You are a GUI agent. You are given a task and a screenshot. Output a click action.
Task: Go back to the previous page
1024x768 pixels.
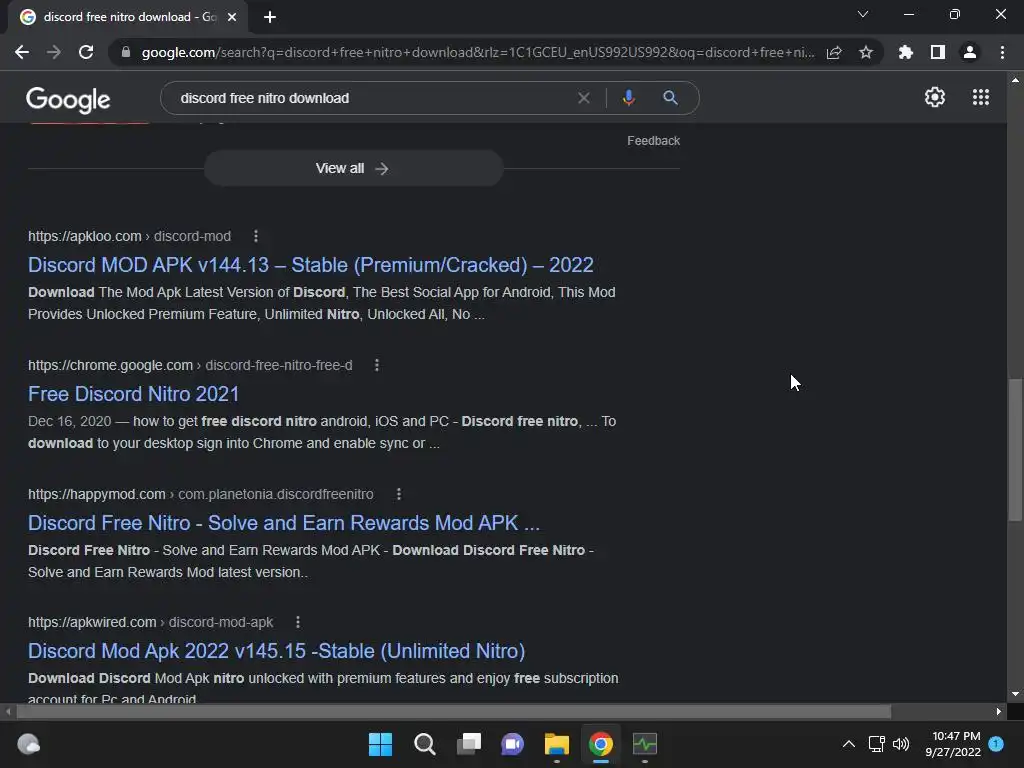point(22,52)
